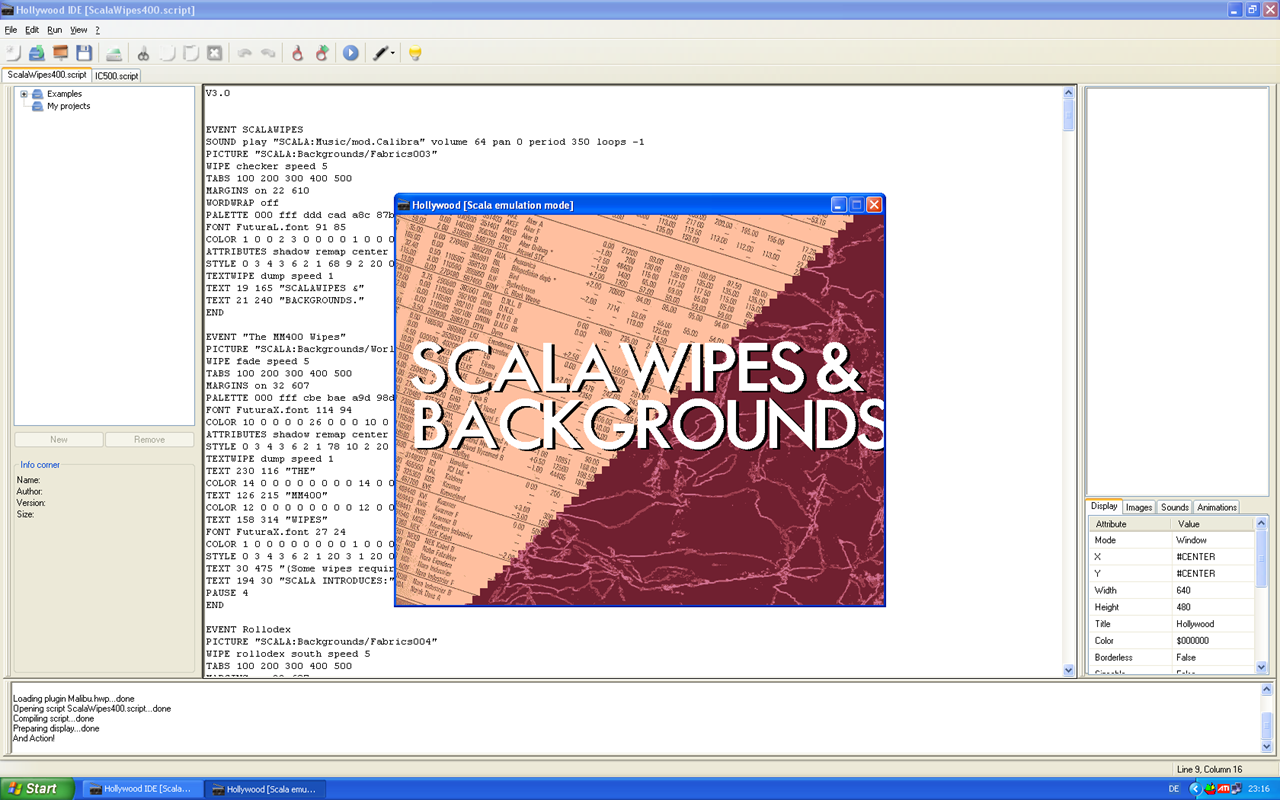Click output log scrollbar down arrow

[1268, 746]
